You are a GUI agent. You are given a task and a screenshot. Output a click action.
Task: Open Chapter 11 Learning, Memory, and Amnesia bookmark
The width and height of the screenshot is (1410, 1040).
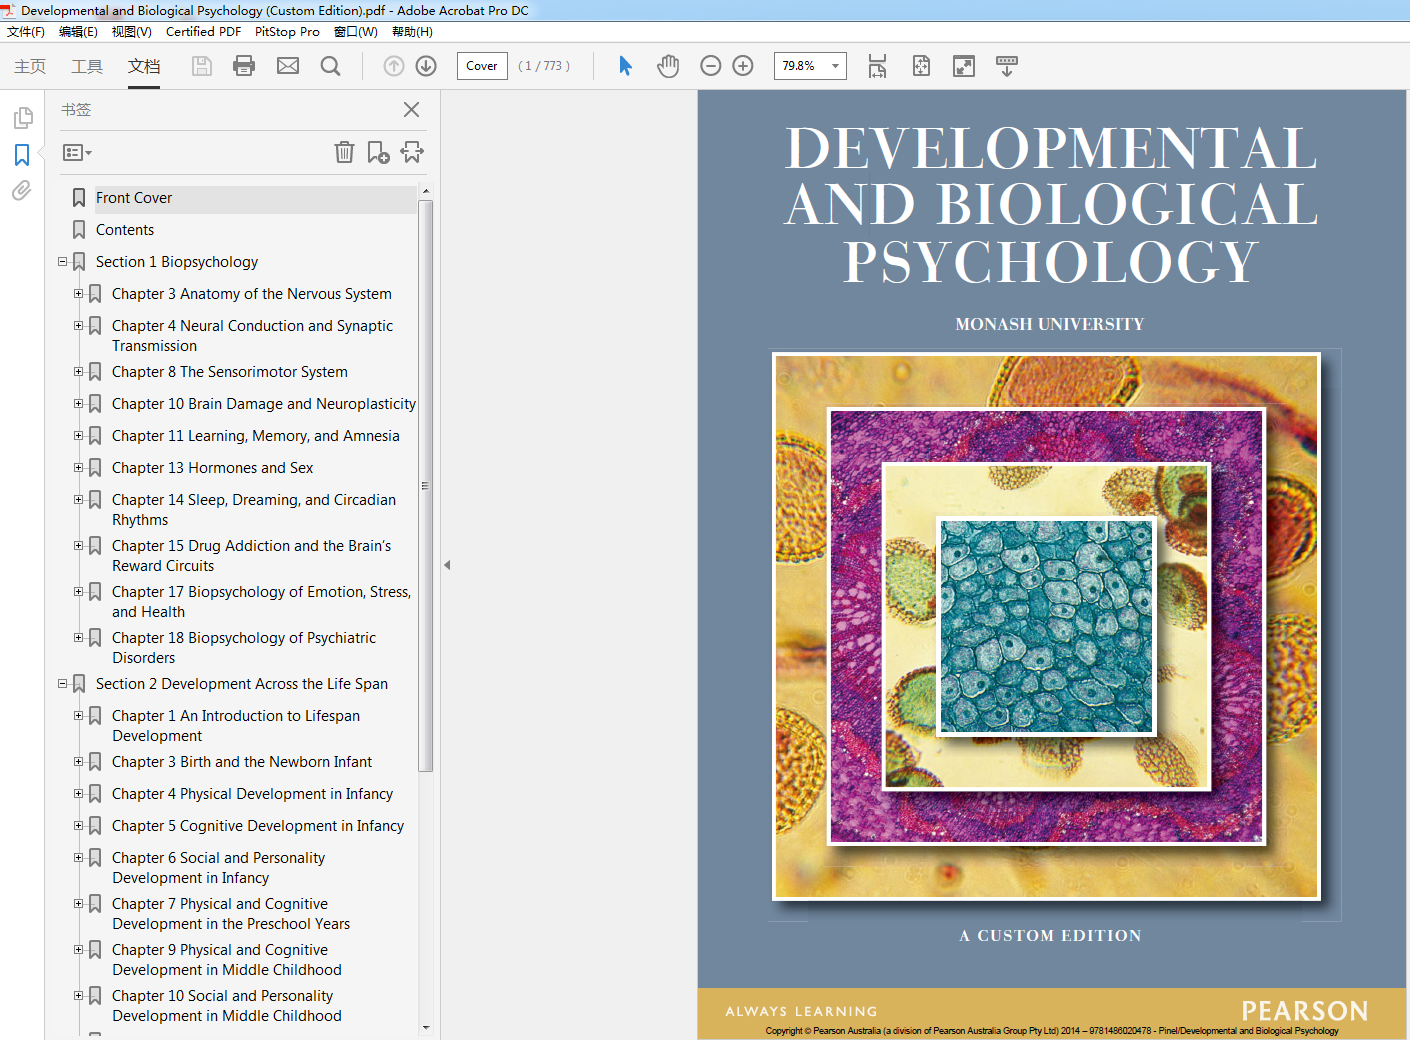coord(256,436)
